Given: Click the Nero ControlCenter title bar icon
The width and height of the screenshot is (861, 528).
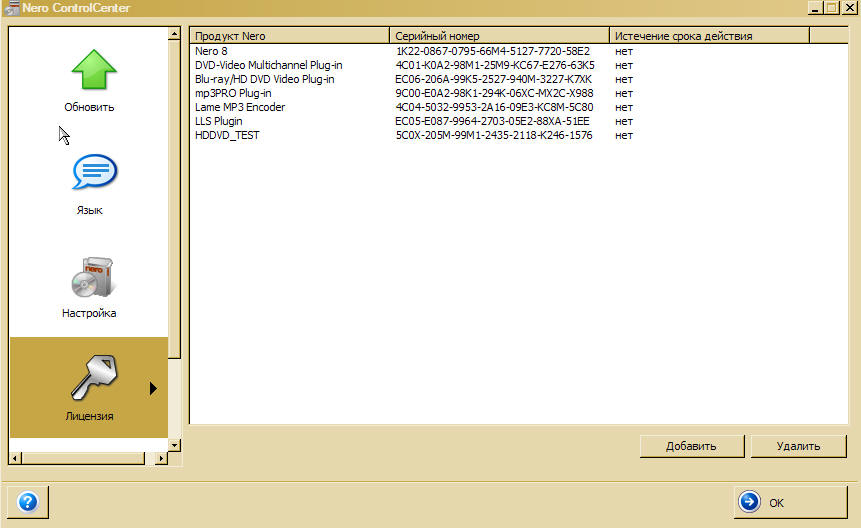Looking at the screenshot, I should coord(11,8).
